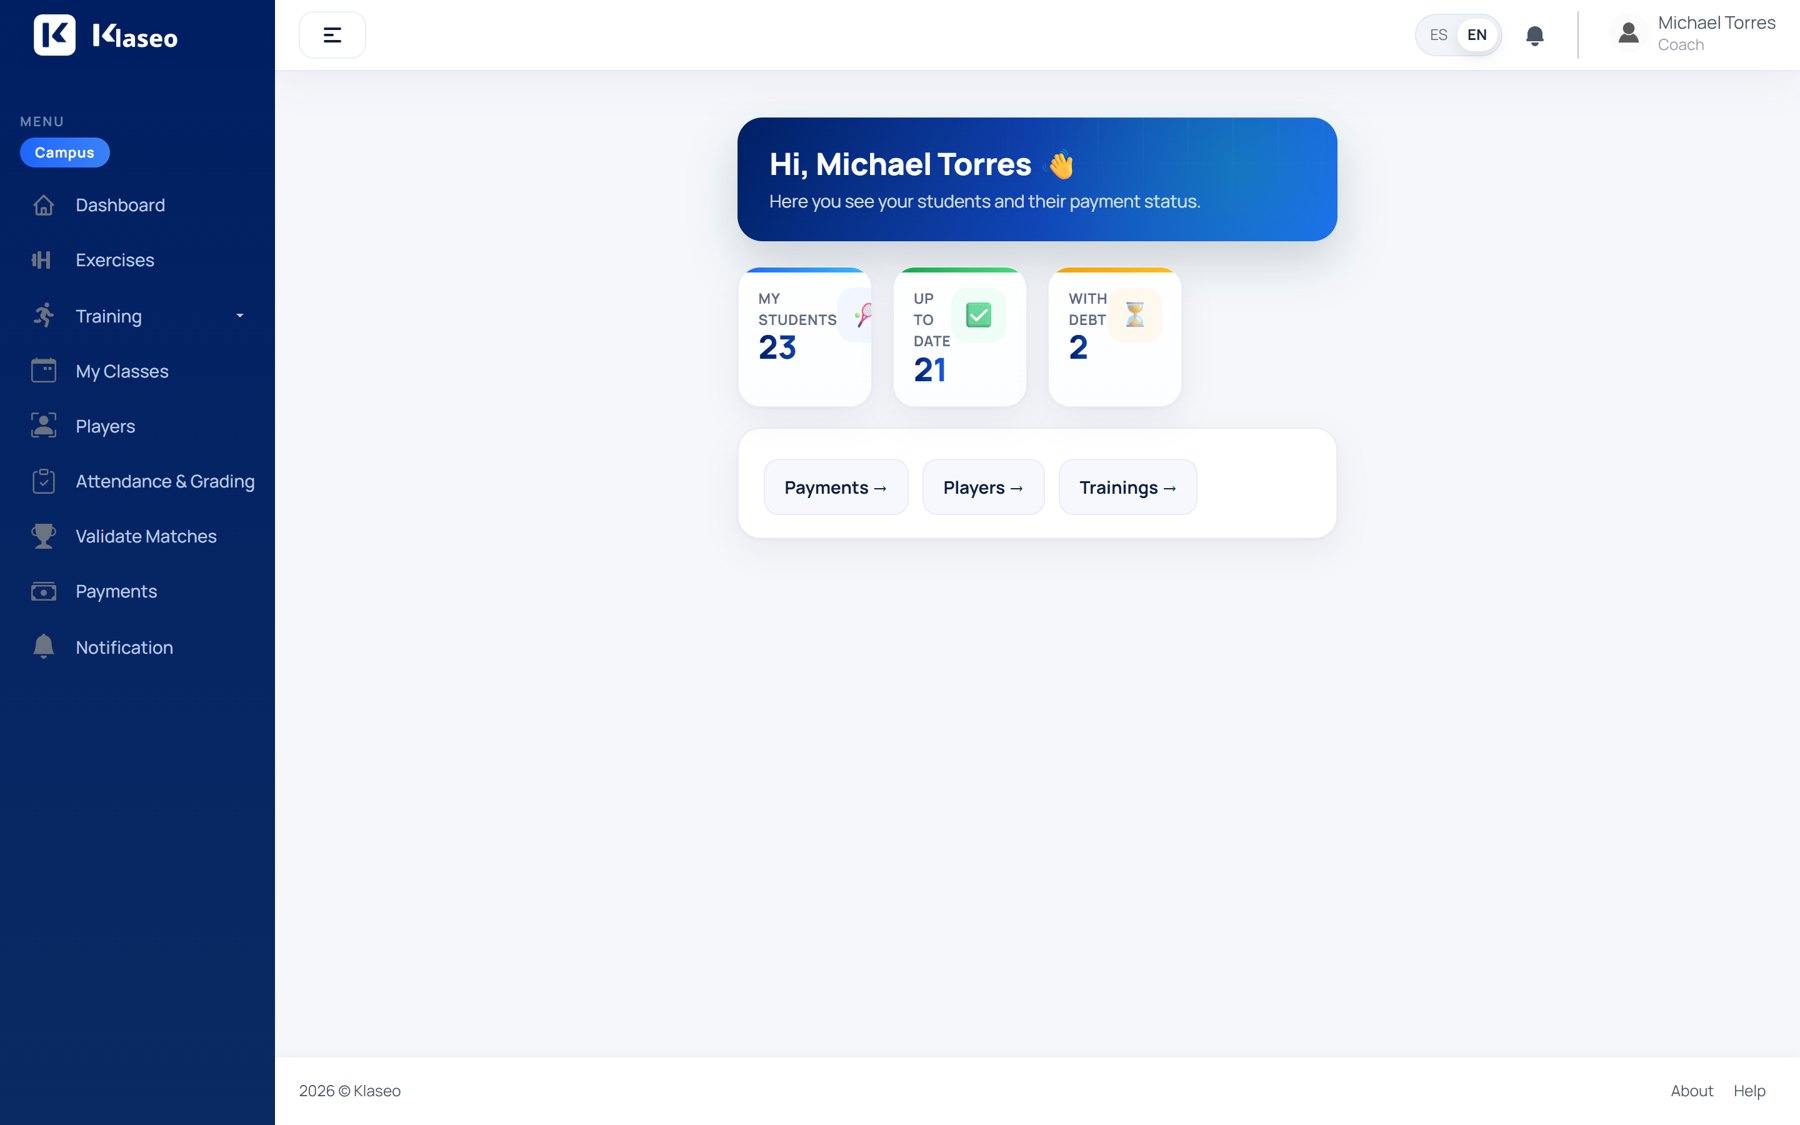Open the About link in footer

(x=1692, y=1091)
